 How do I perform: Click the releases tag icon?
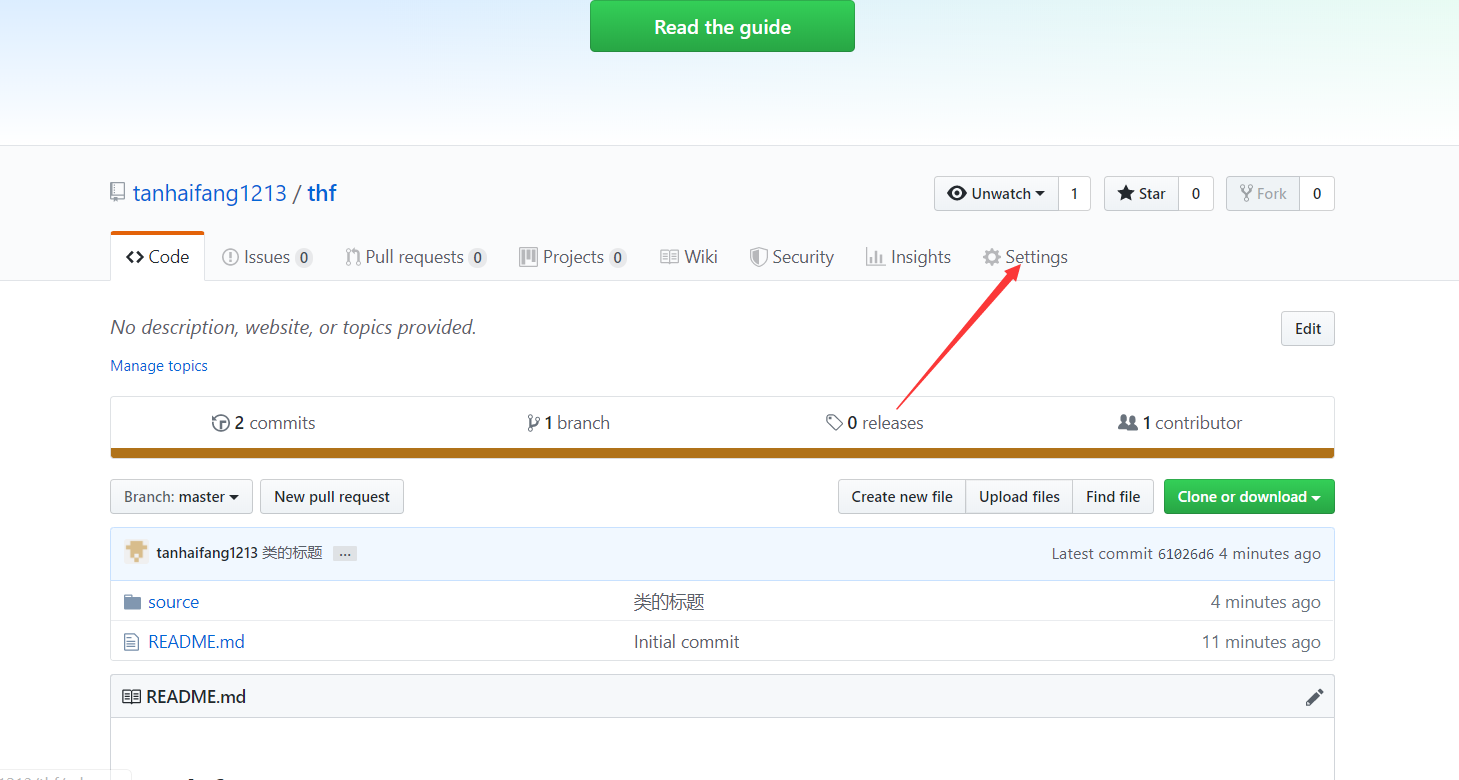click(834, 423)
